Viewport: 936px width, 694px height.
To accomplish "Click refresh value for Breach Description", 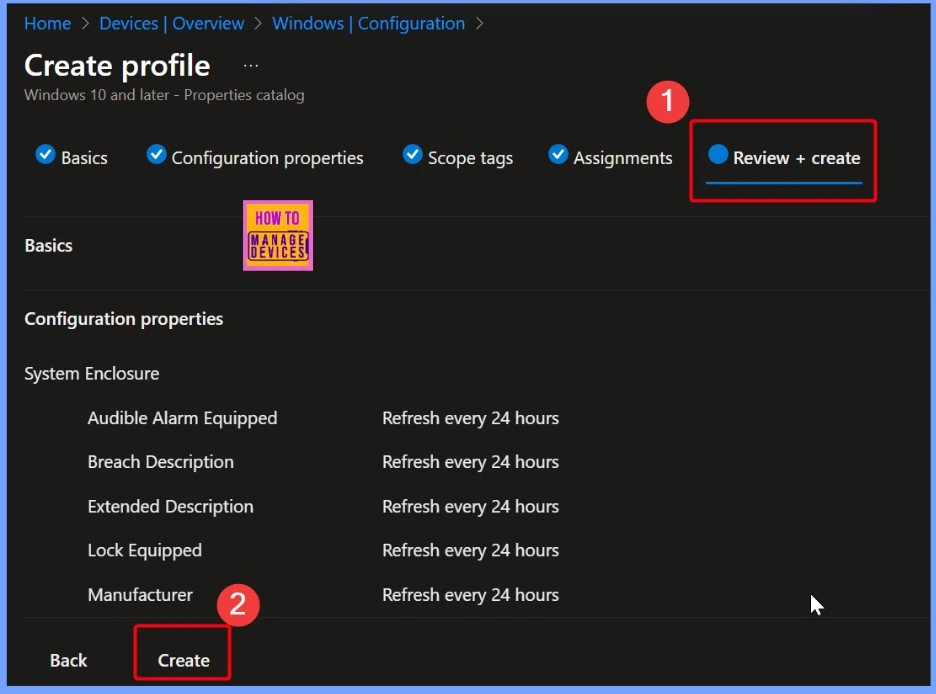I will [470, 462].
